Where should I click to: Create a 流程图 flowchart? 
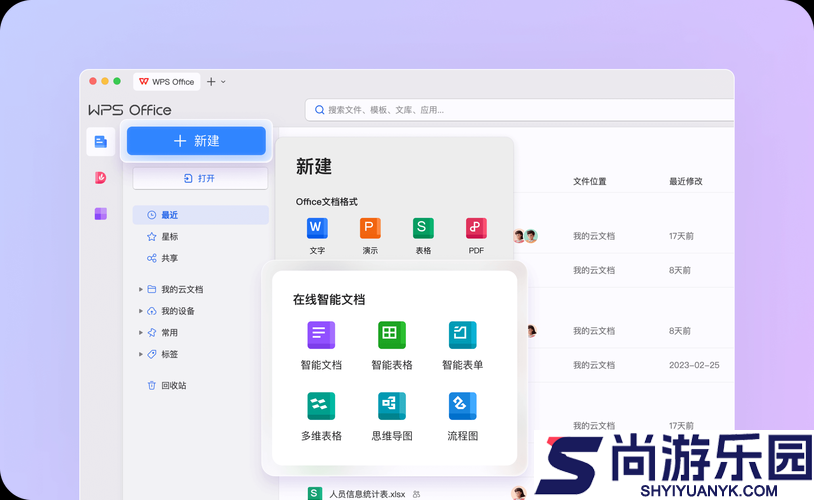coord(463,416)
